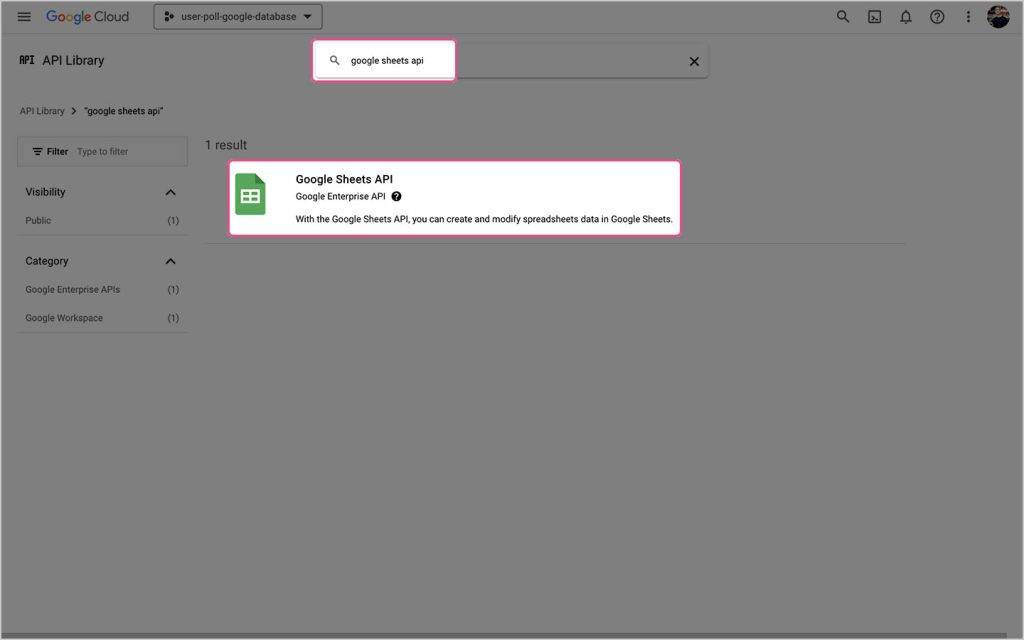The height and width of the screenshot is (640, 1024).
Task: Click the Google Enterprise API subtitle text
Action: pyautogui.click(x=340, y=197)
